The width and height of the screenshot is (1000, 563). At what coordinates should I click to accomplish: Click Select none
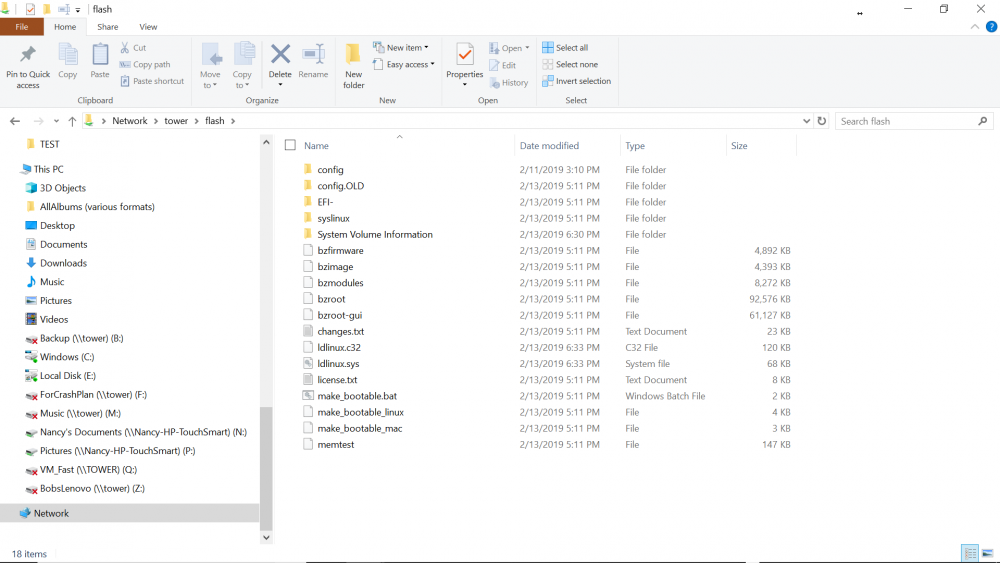[570, 64]
